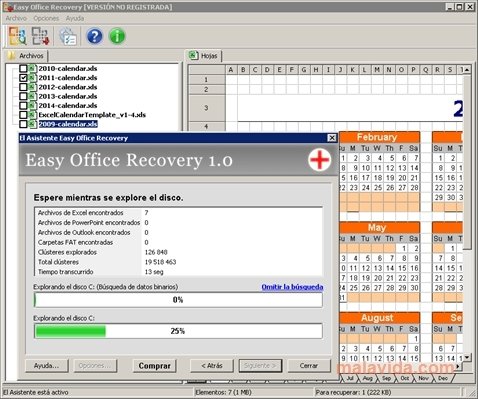Click the < Atrás button

coord(212,366)
